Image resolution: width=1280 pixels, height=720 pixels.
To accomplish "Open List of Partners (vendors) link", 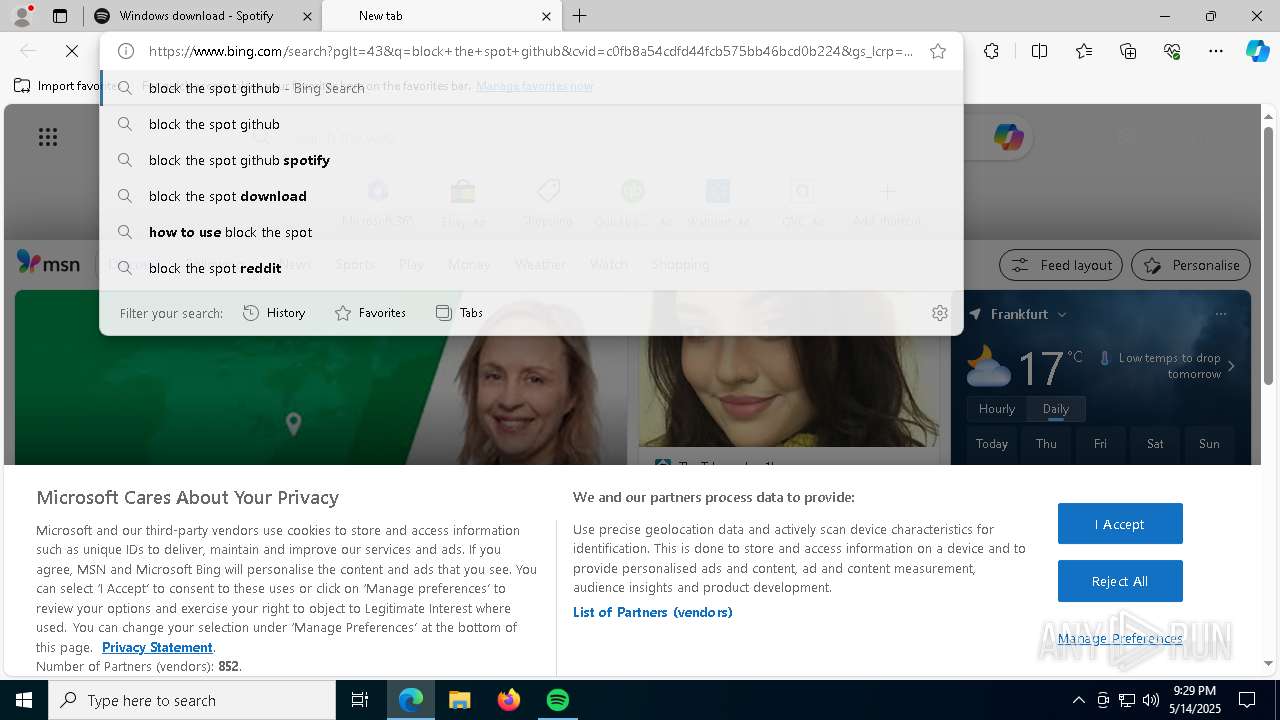I will tap(652, 612).
